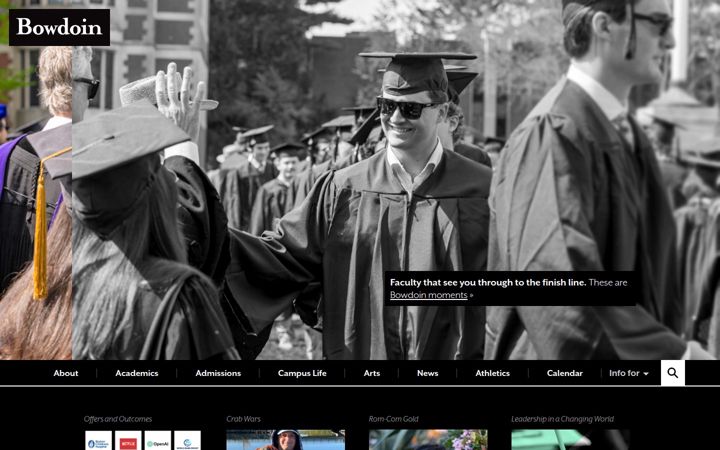Screen dimensions: 720x450
Task: Open the Crab Wars story heading
Action: tap(243, 419)
